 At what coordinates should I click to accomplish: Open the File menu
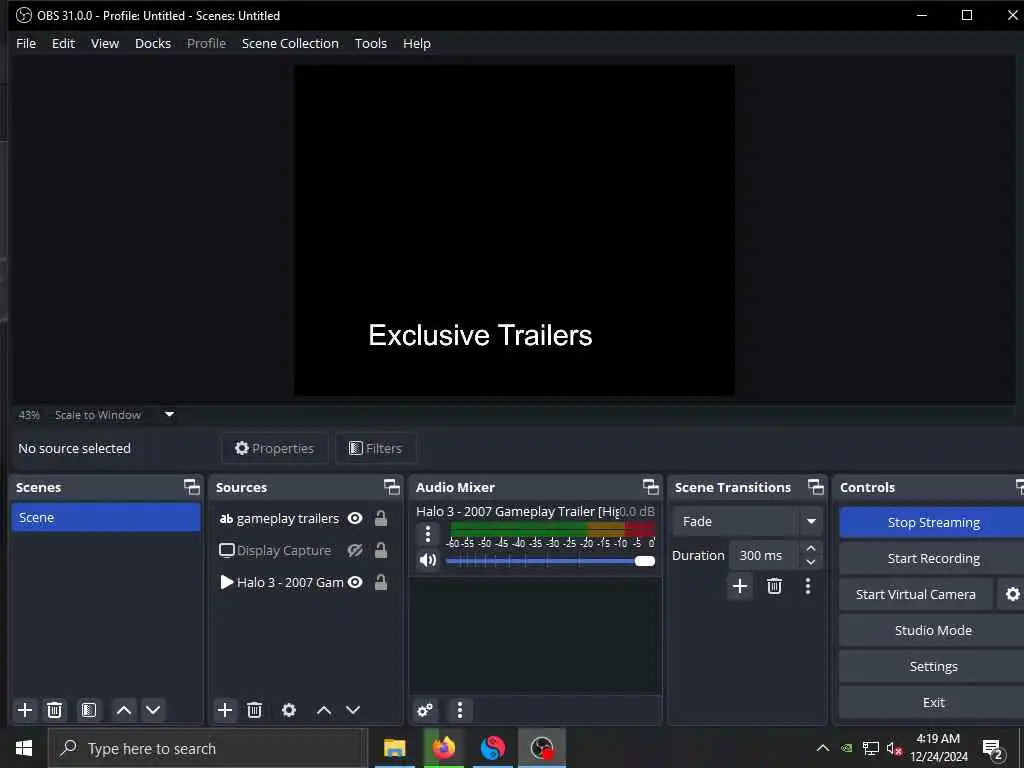pyautogui.click(x=26, y=43)
